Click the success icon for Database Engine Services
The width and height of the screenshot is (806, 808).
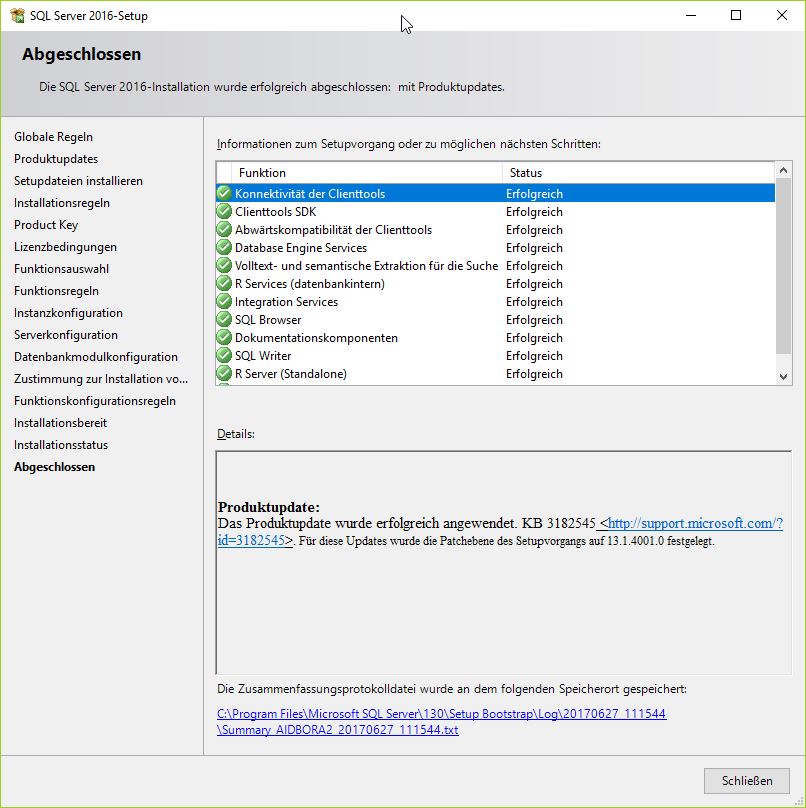[224, 247]
